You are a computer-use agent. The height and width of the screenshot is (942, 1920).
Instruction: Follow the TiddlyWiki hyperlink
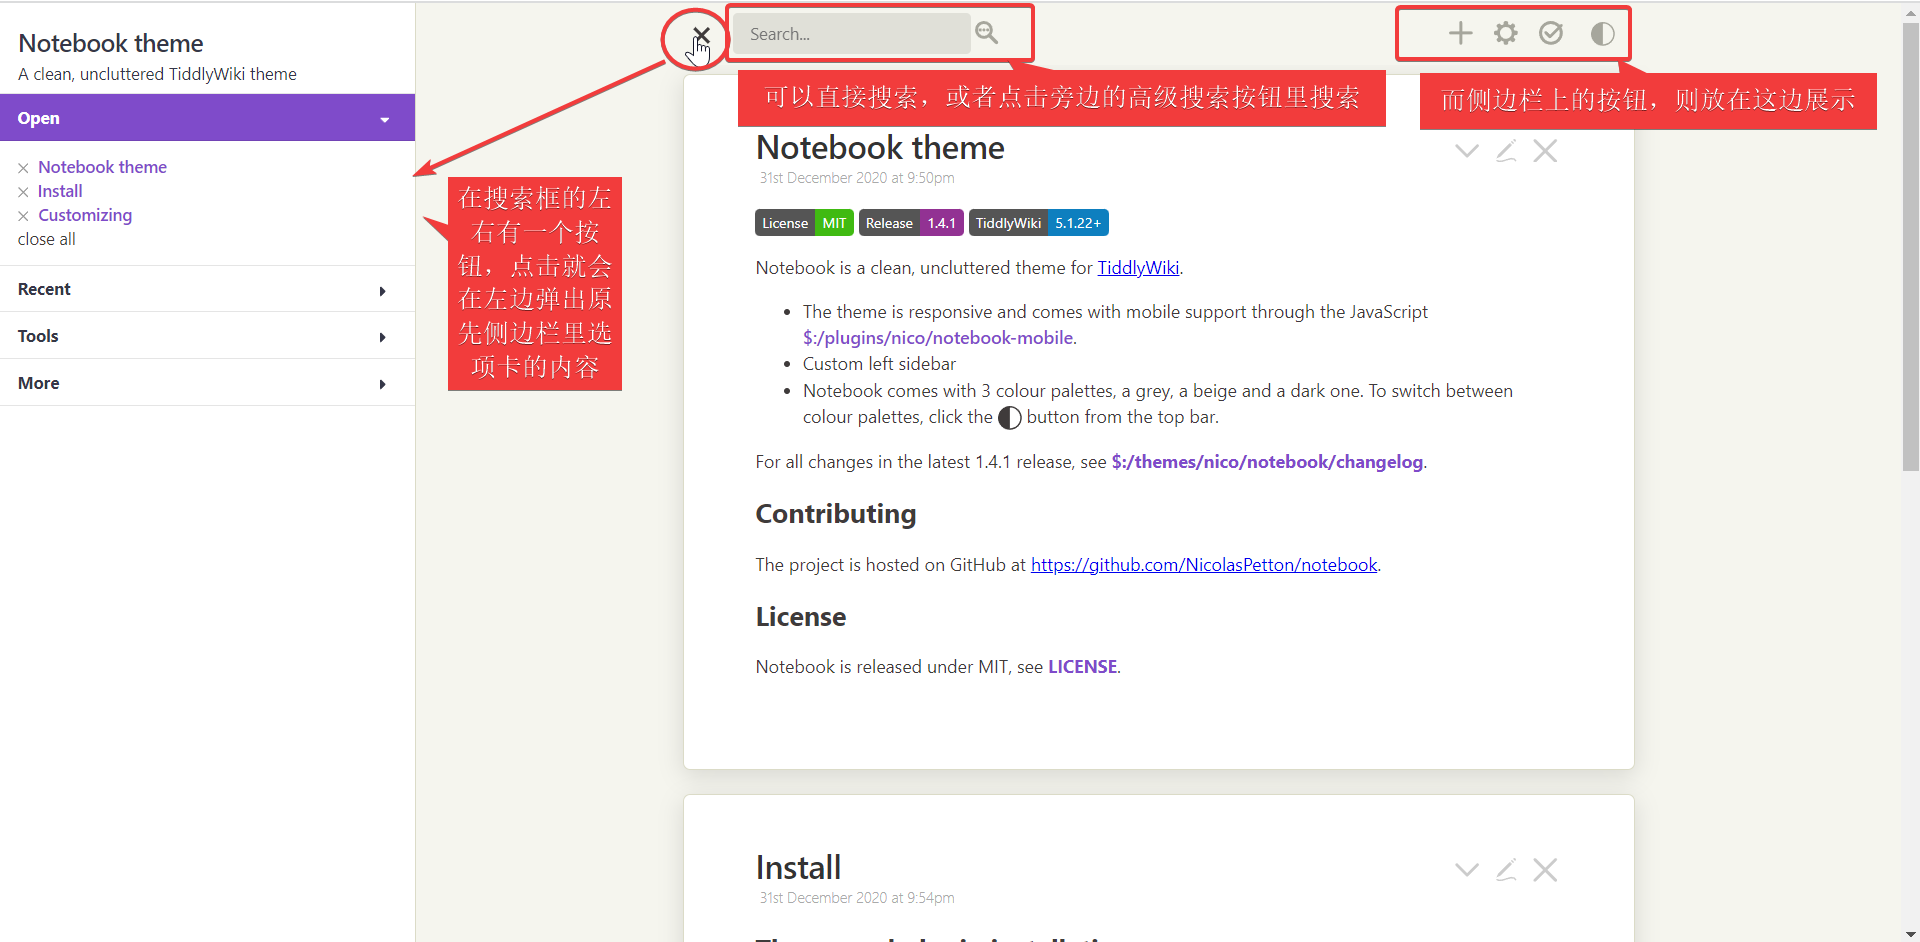pyautogui.click(x=1138, y=268)
